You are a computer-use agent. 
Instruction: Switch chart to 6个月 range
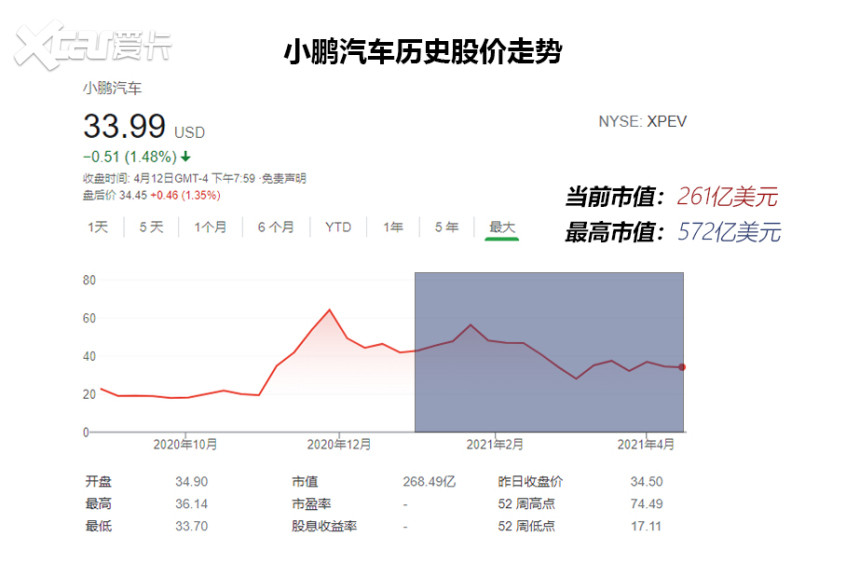pyautogui.click(x=276, y=227)
